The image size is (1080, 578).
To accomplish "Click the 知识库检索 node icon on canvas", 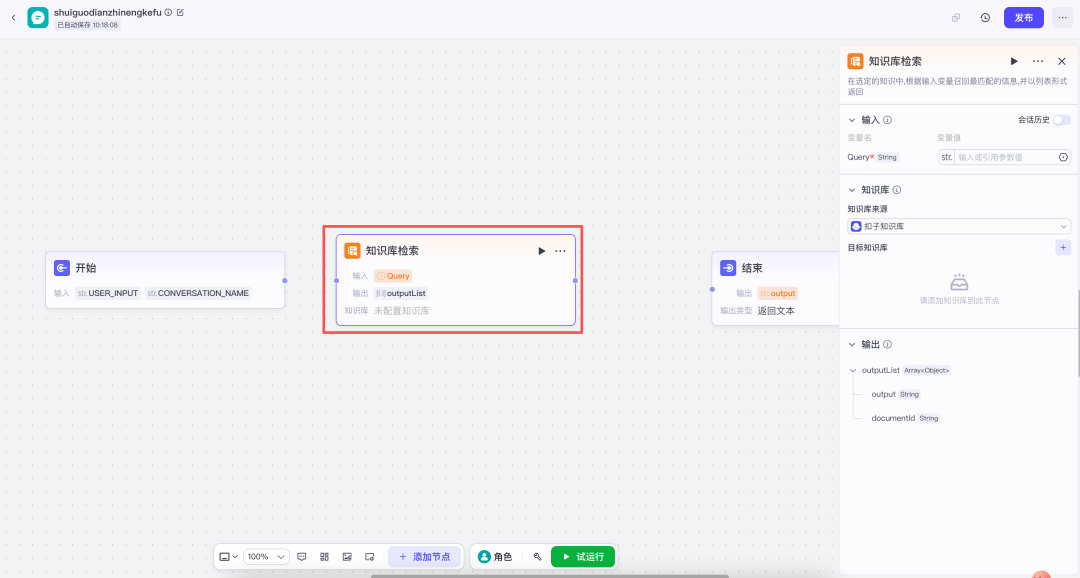I will click(353, 251).
